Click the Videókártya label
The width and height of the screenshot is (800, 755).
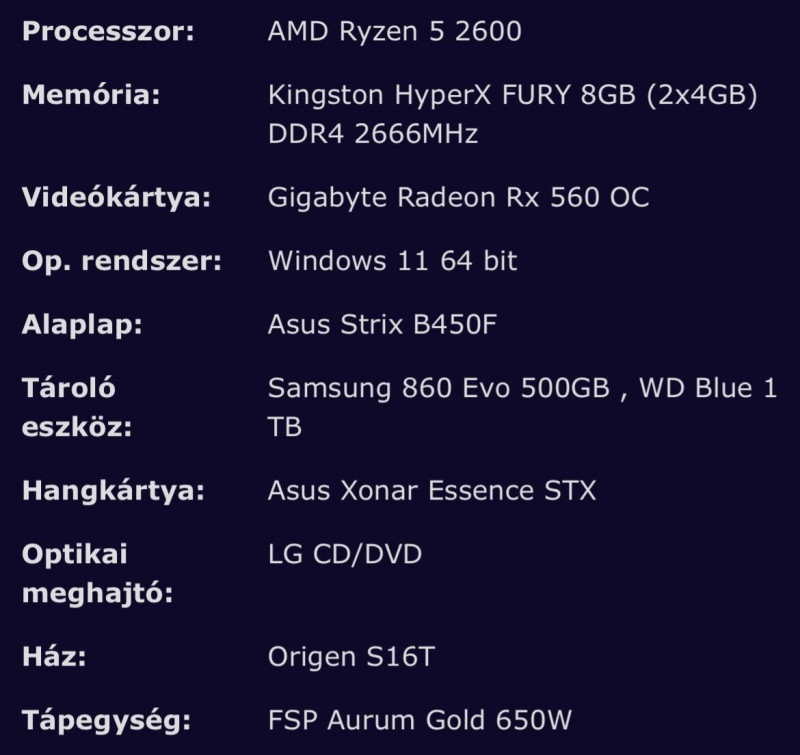[x=116, y=197]
